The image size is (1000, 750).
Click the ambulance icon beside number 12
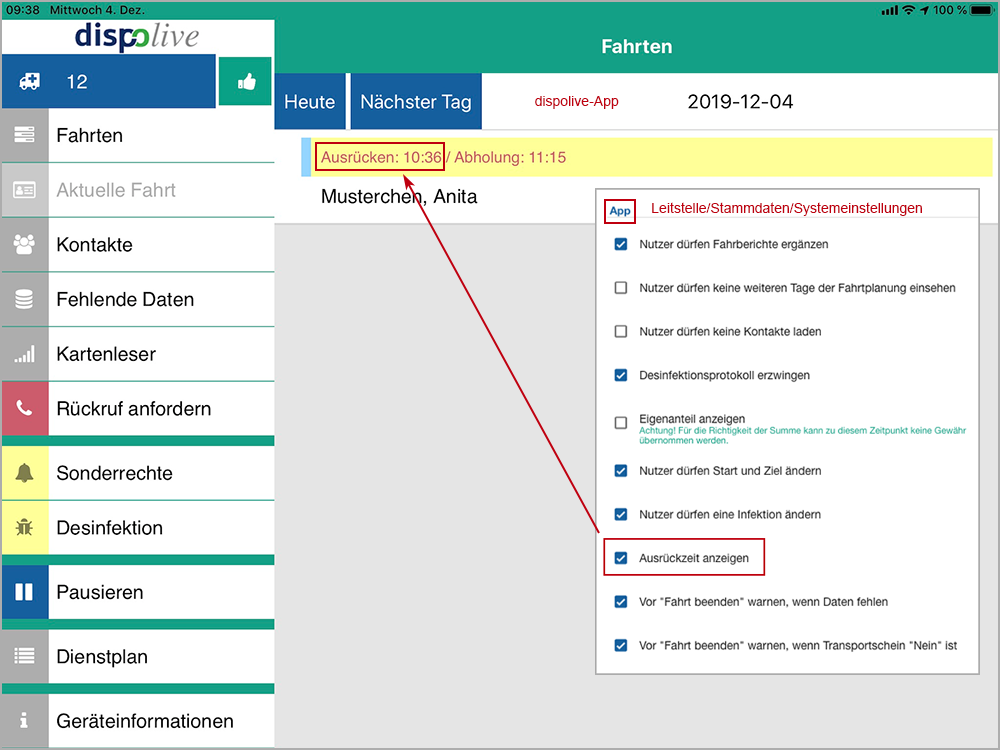click(26, 82)
